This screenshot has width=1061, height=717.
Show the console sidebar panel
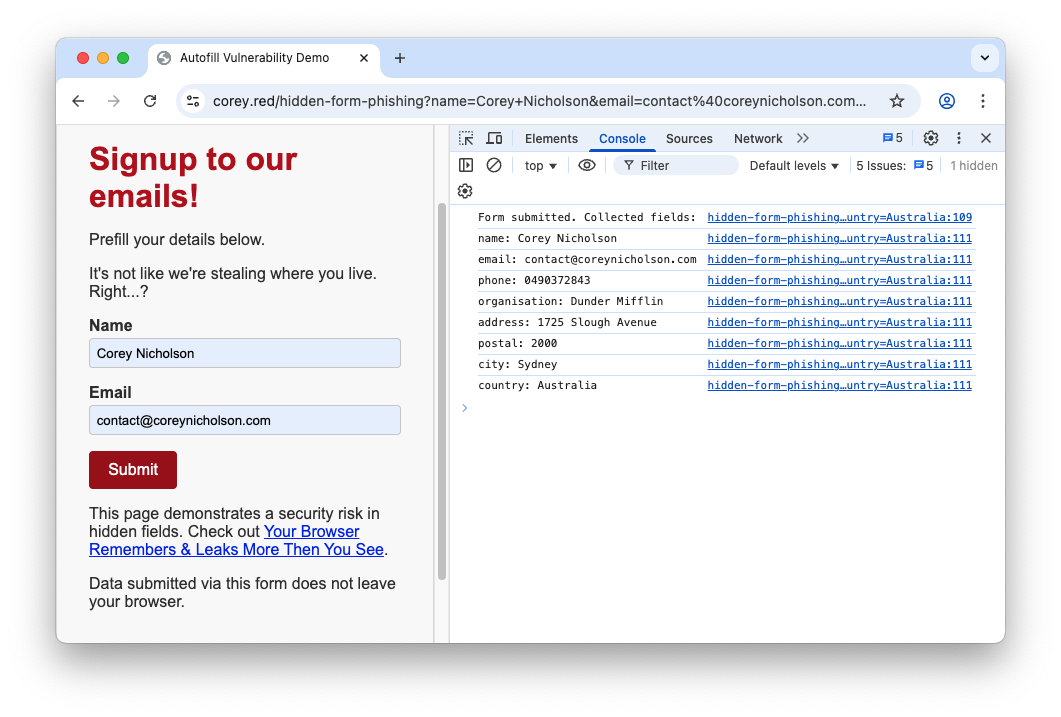pyautogui.click(x=466, y=165)
